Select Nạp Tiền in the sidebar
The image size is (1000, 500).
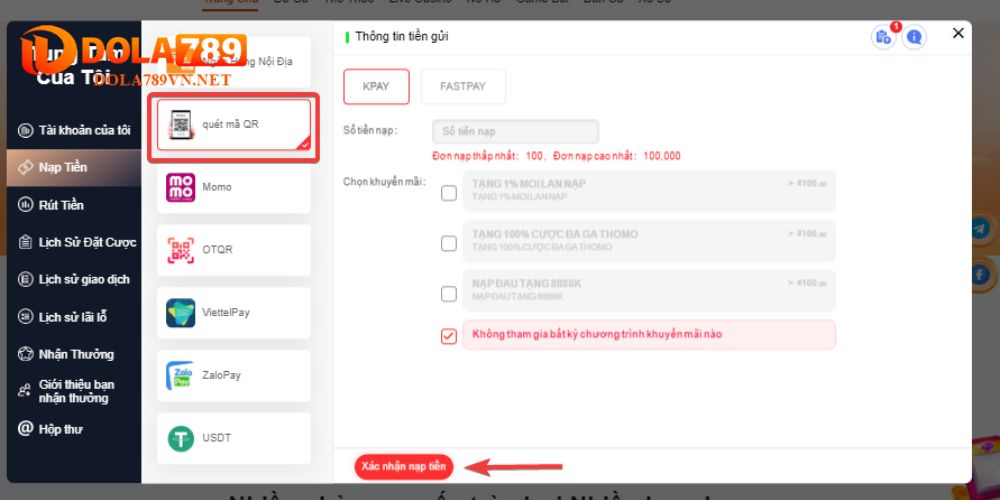pos(74,168)
